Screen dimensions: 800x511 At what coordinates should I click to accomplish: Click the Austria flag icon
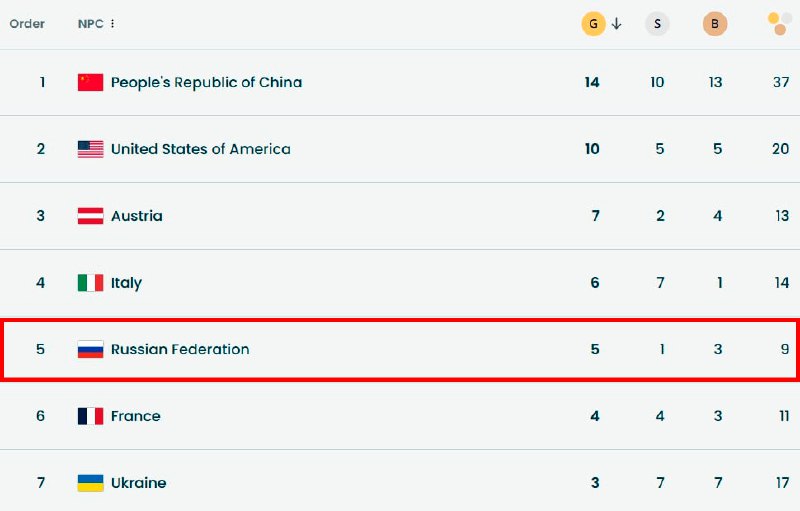click(91, 216)
